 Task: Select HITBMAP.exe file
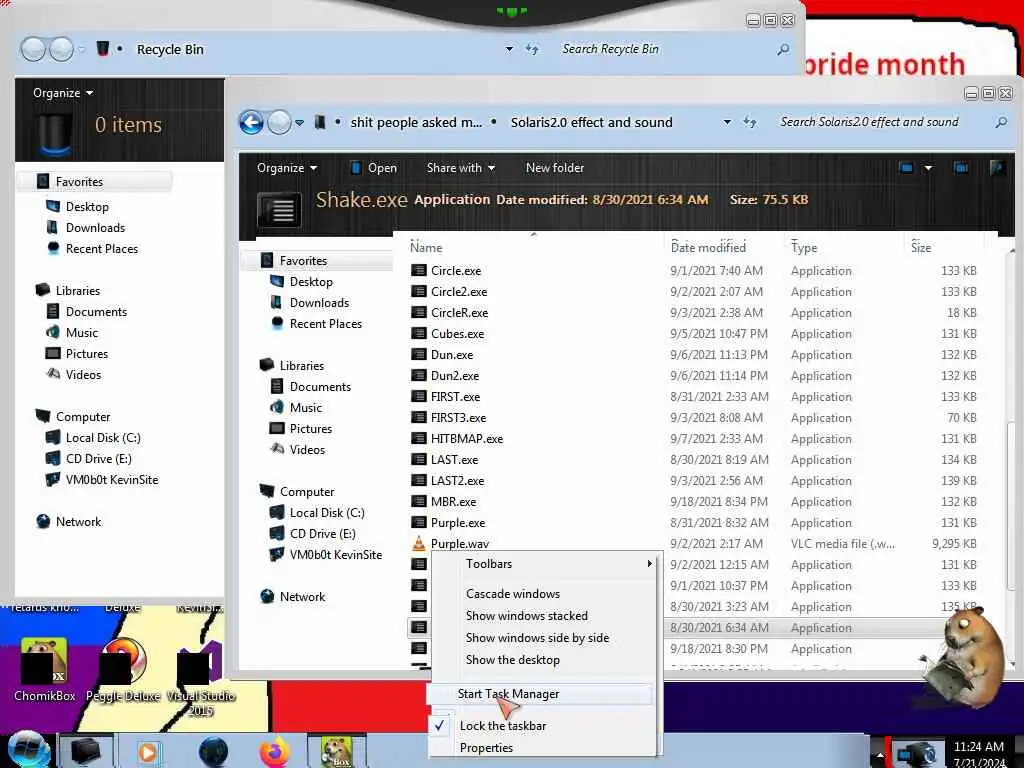click(x=467, y=439)
